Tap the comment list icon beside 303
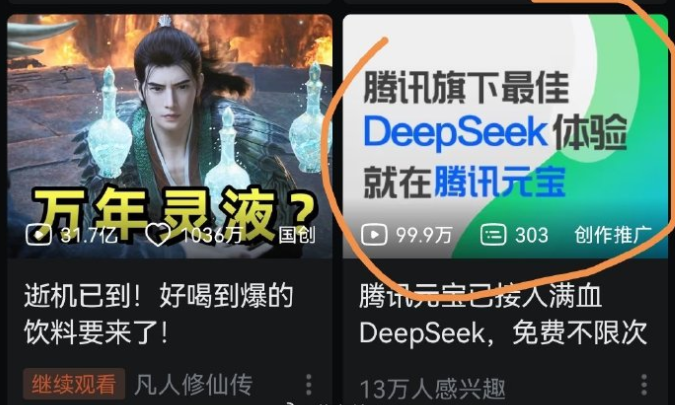The width and height of the screenshot is (675, 405). [x=493, y=235]
